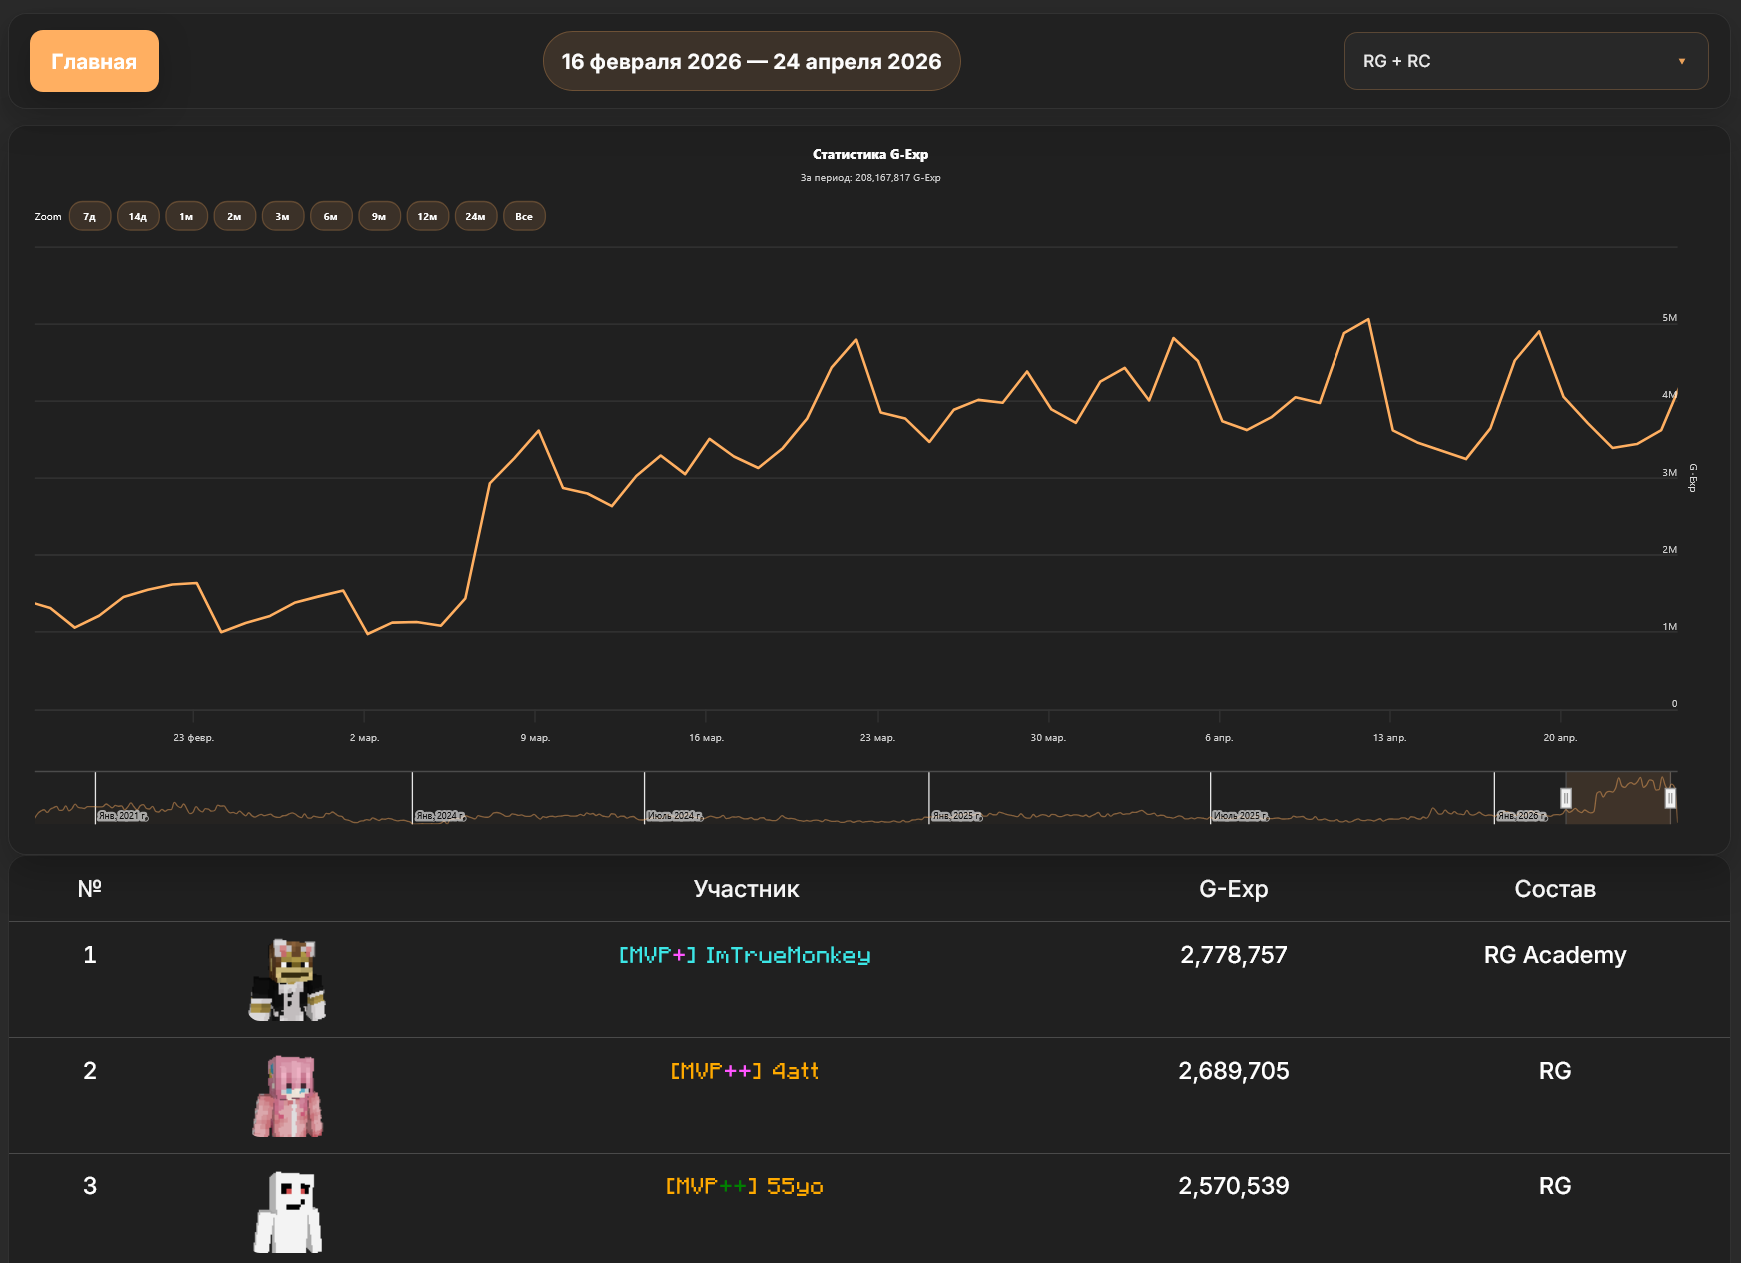The height and width of the screenshot is (1263, 1742).
Task: Open the date range picker
Action: (751, 61)
